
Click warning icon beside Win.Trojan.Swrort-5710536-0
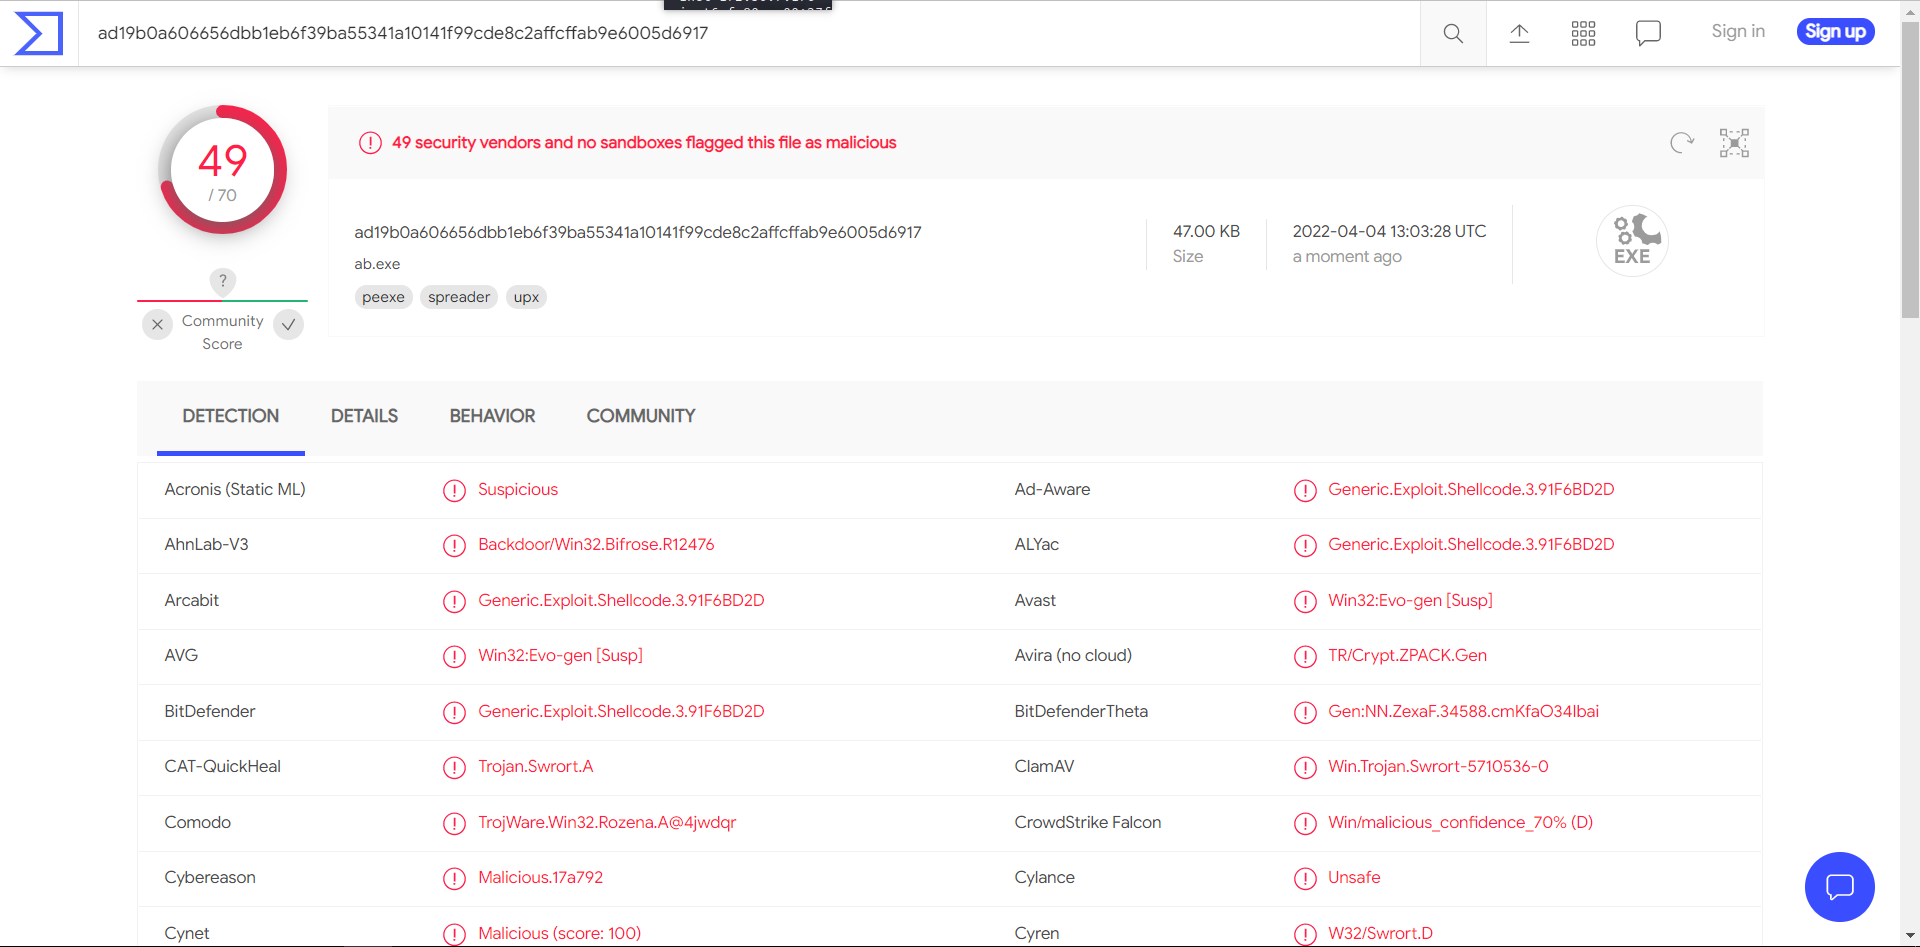point(1305,767)
